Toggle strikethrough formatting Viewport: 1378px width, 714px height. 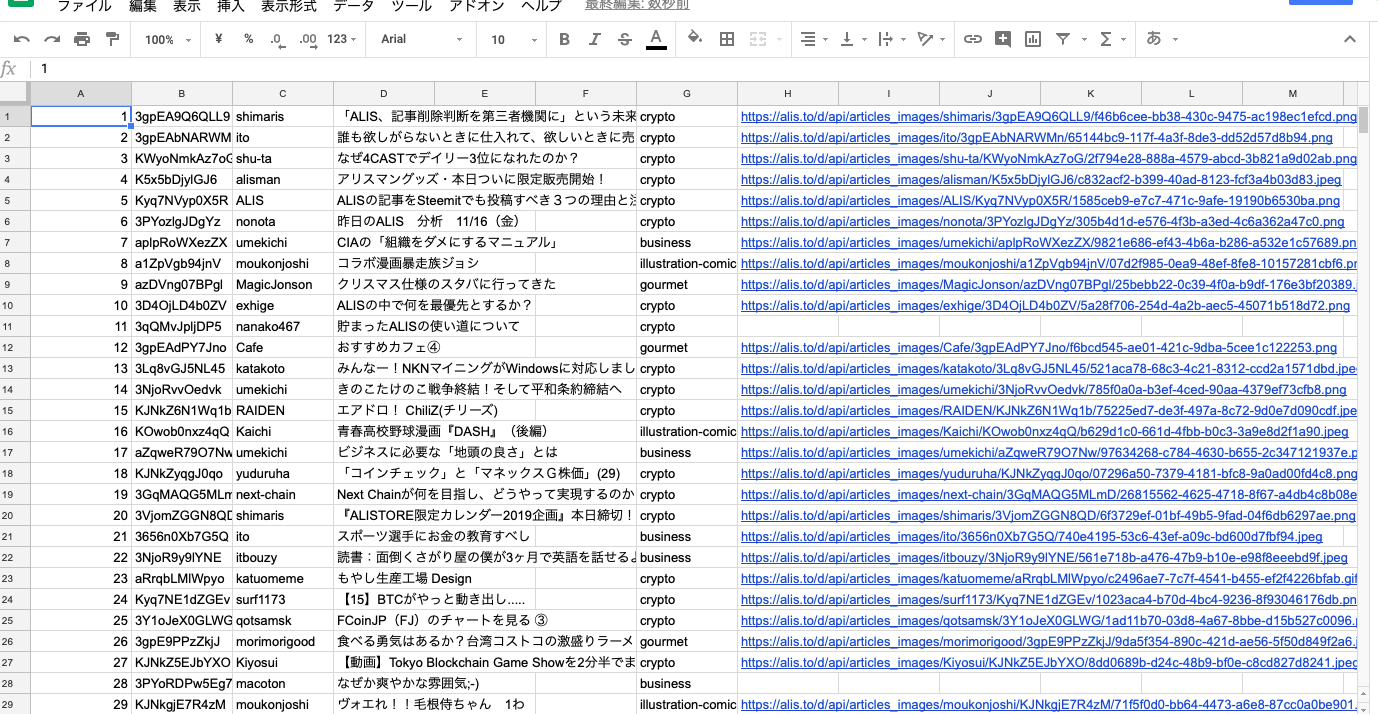tap(625, 39)
